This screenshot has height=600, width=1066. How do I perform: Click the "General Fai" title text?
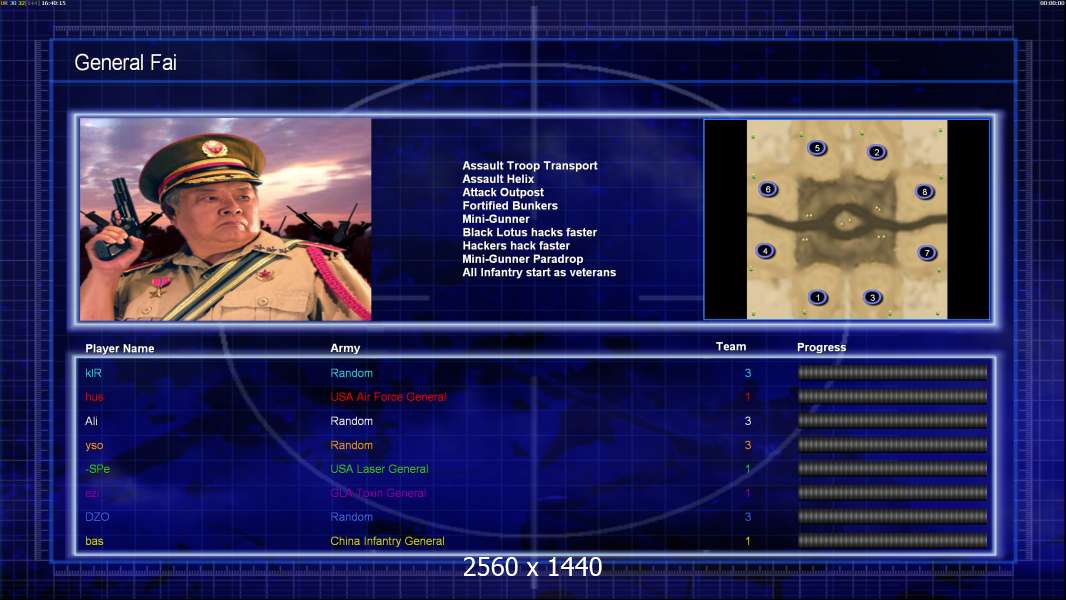click(x=125, y=63)
